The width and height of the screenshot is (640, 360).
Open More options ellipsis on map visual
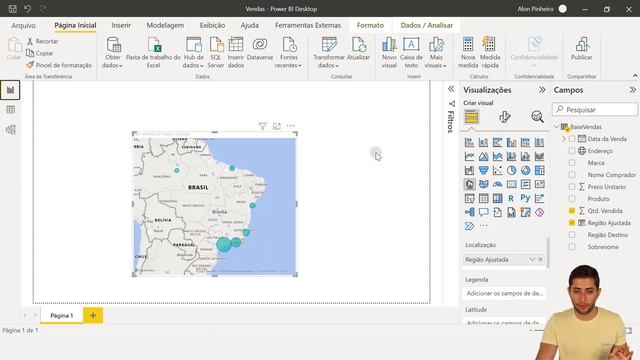tap(291, 126)
